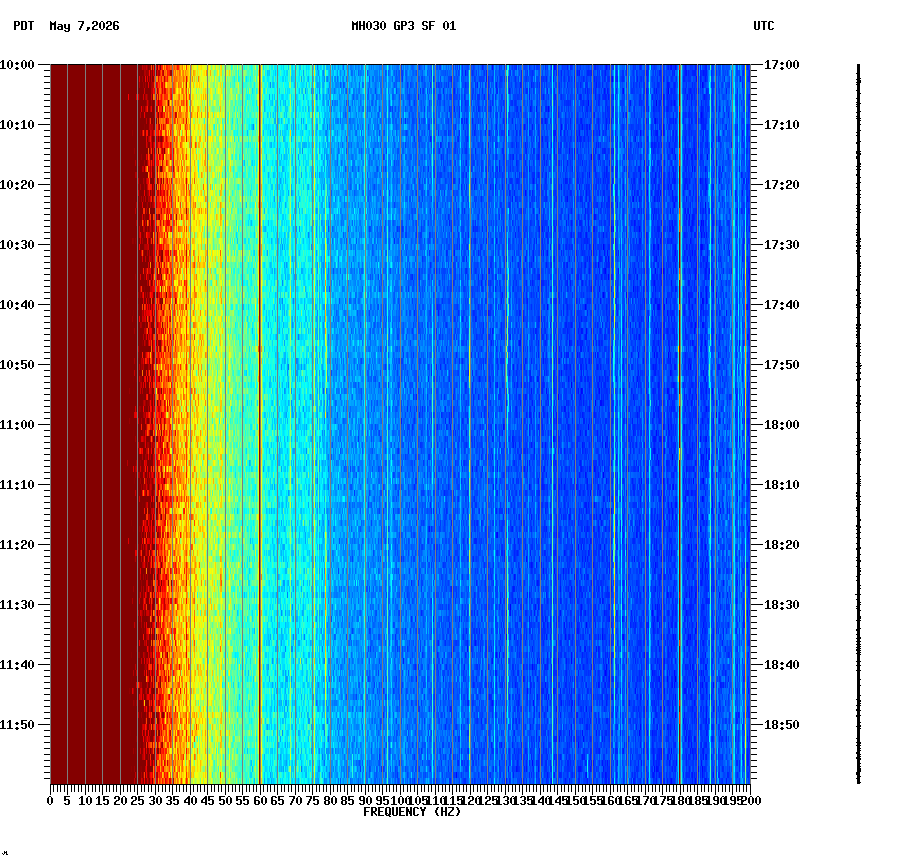Click the 18:50 UTC time label
The width and height of the screenshot is (902, 864).
tap(782, 725)
